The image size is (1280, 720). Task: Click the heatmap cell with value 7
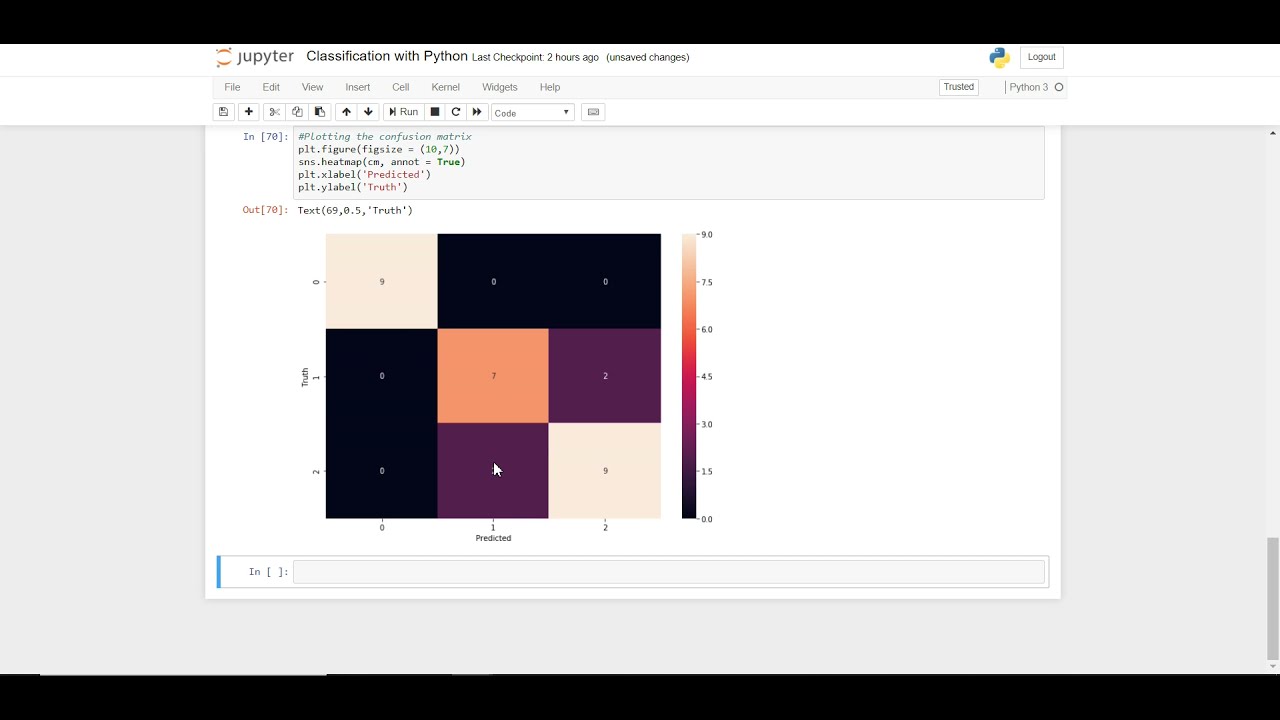tap(493, 376)
